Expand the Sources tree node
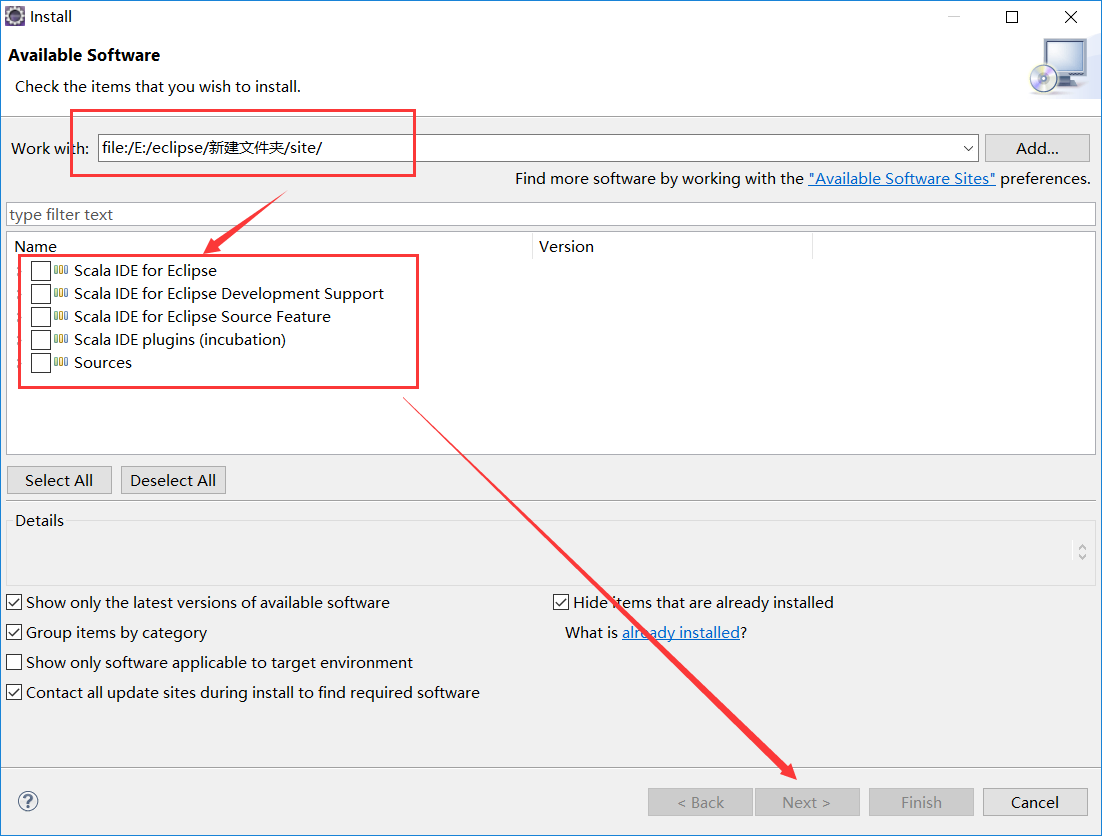 click(20, 364)
